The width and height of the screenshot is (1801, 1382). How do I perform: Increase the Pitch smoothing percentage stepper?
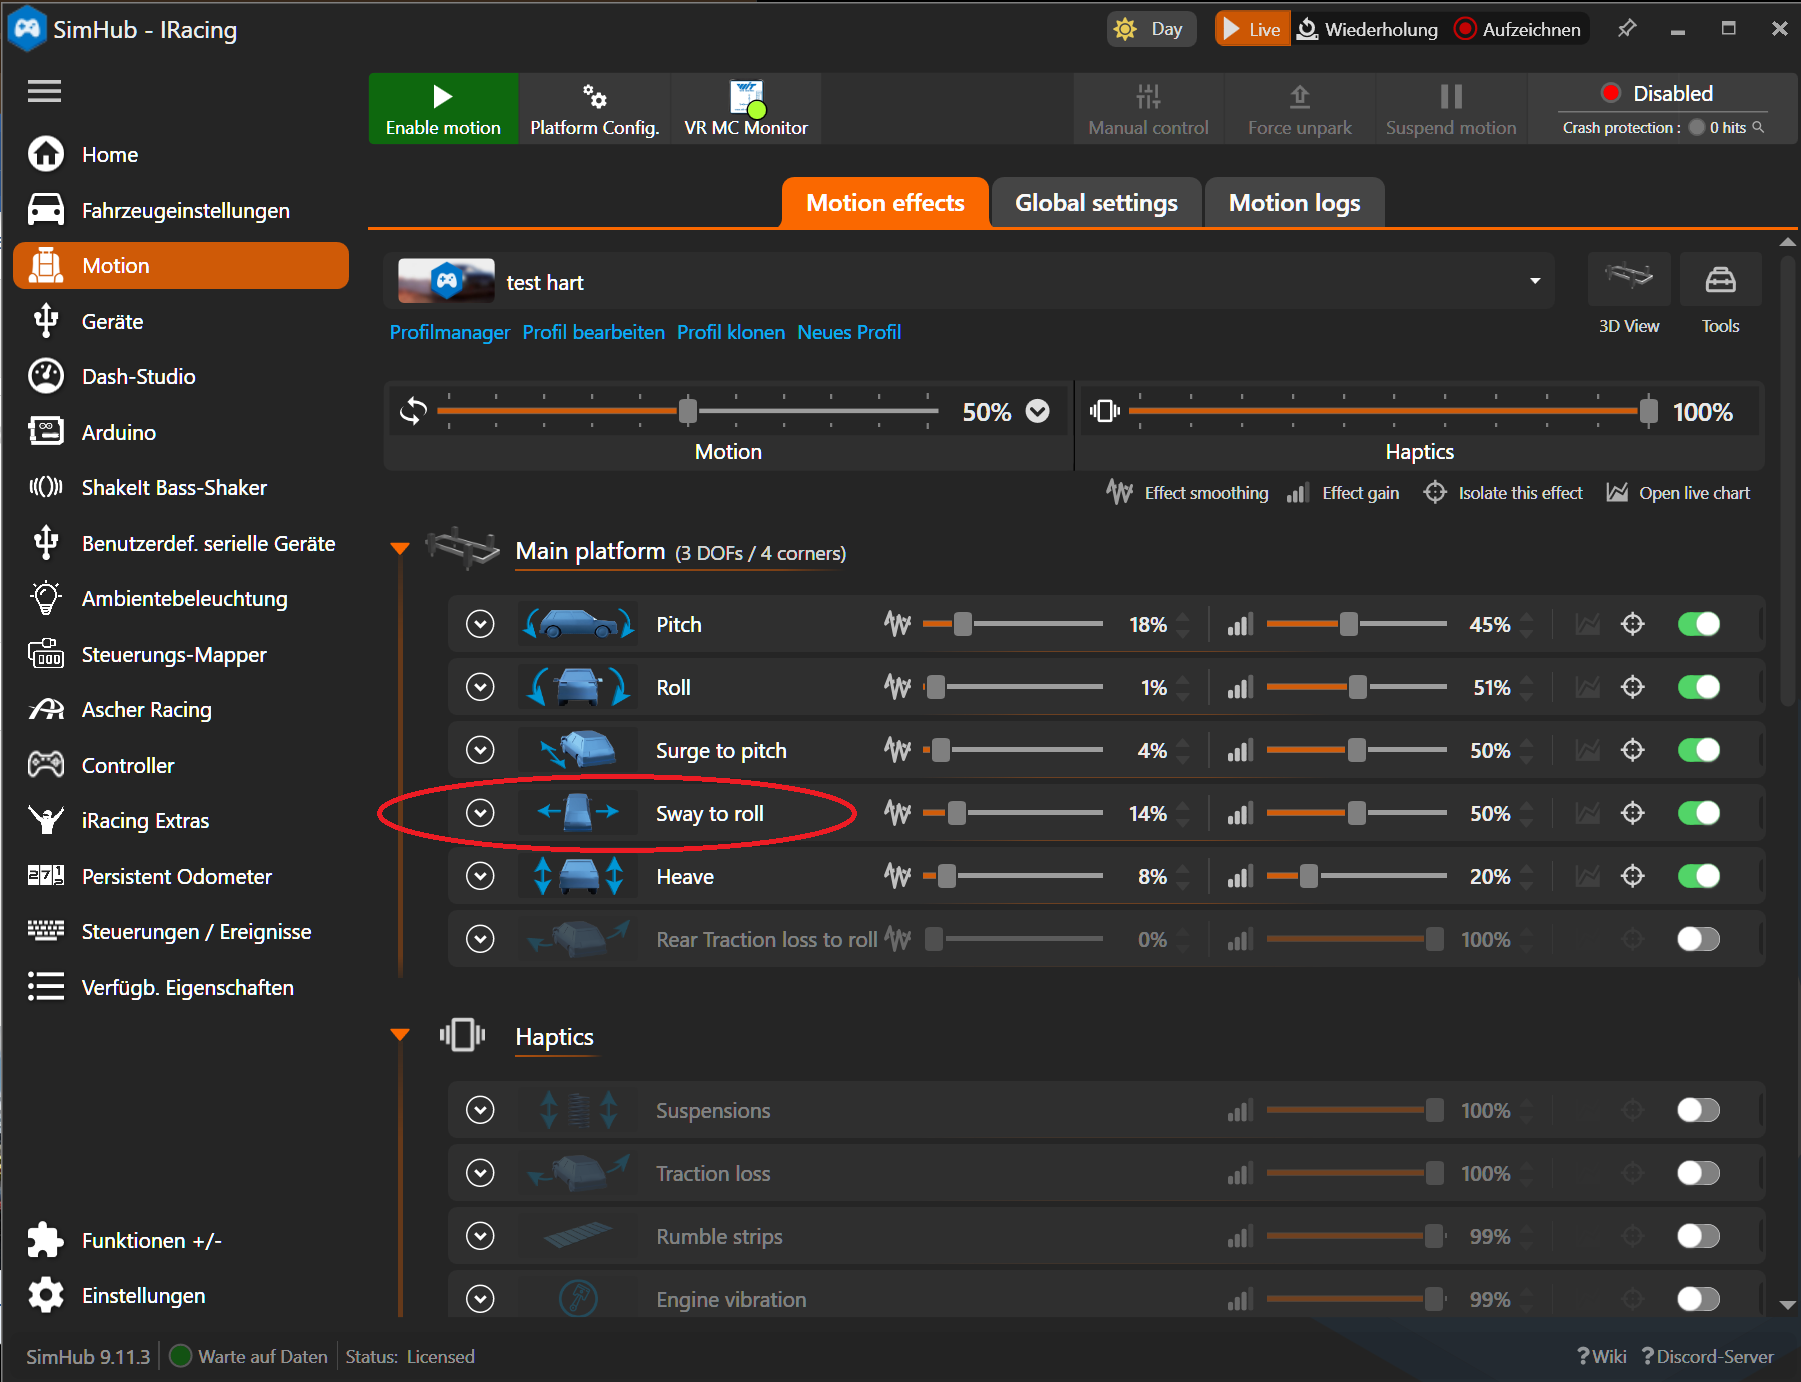pos(1183,617)
